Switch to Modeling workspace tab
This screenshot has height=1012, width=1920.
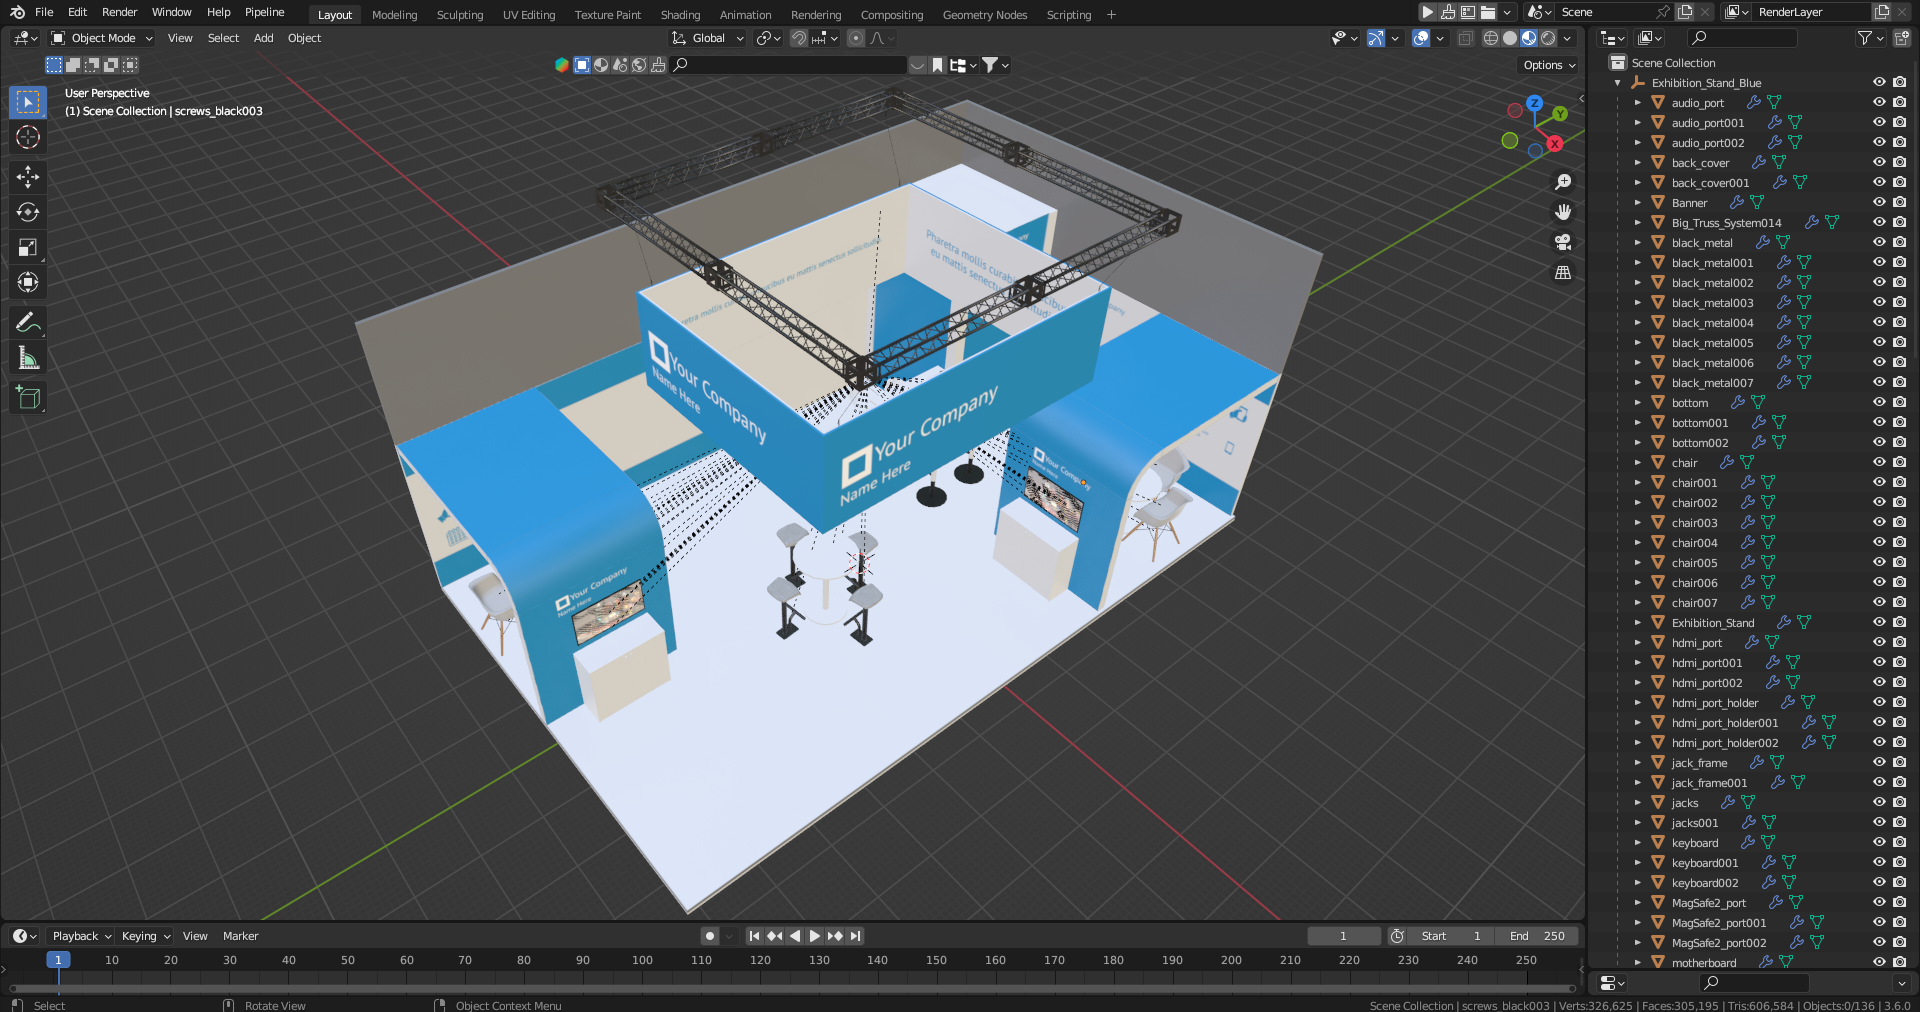(394, 15)
